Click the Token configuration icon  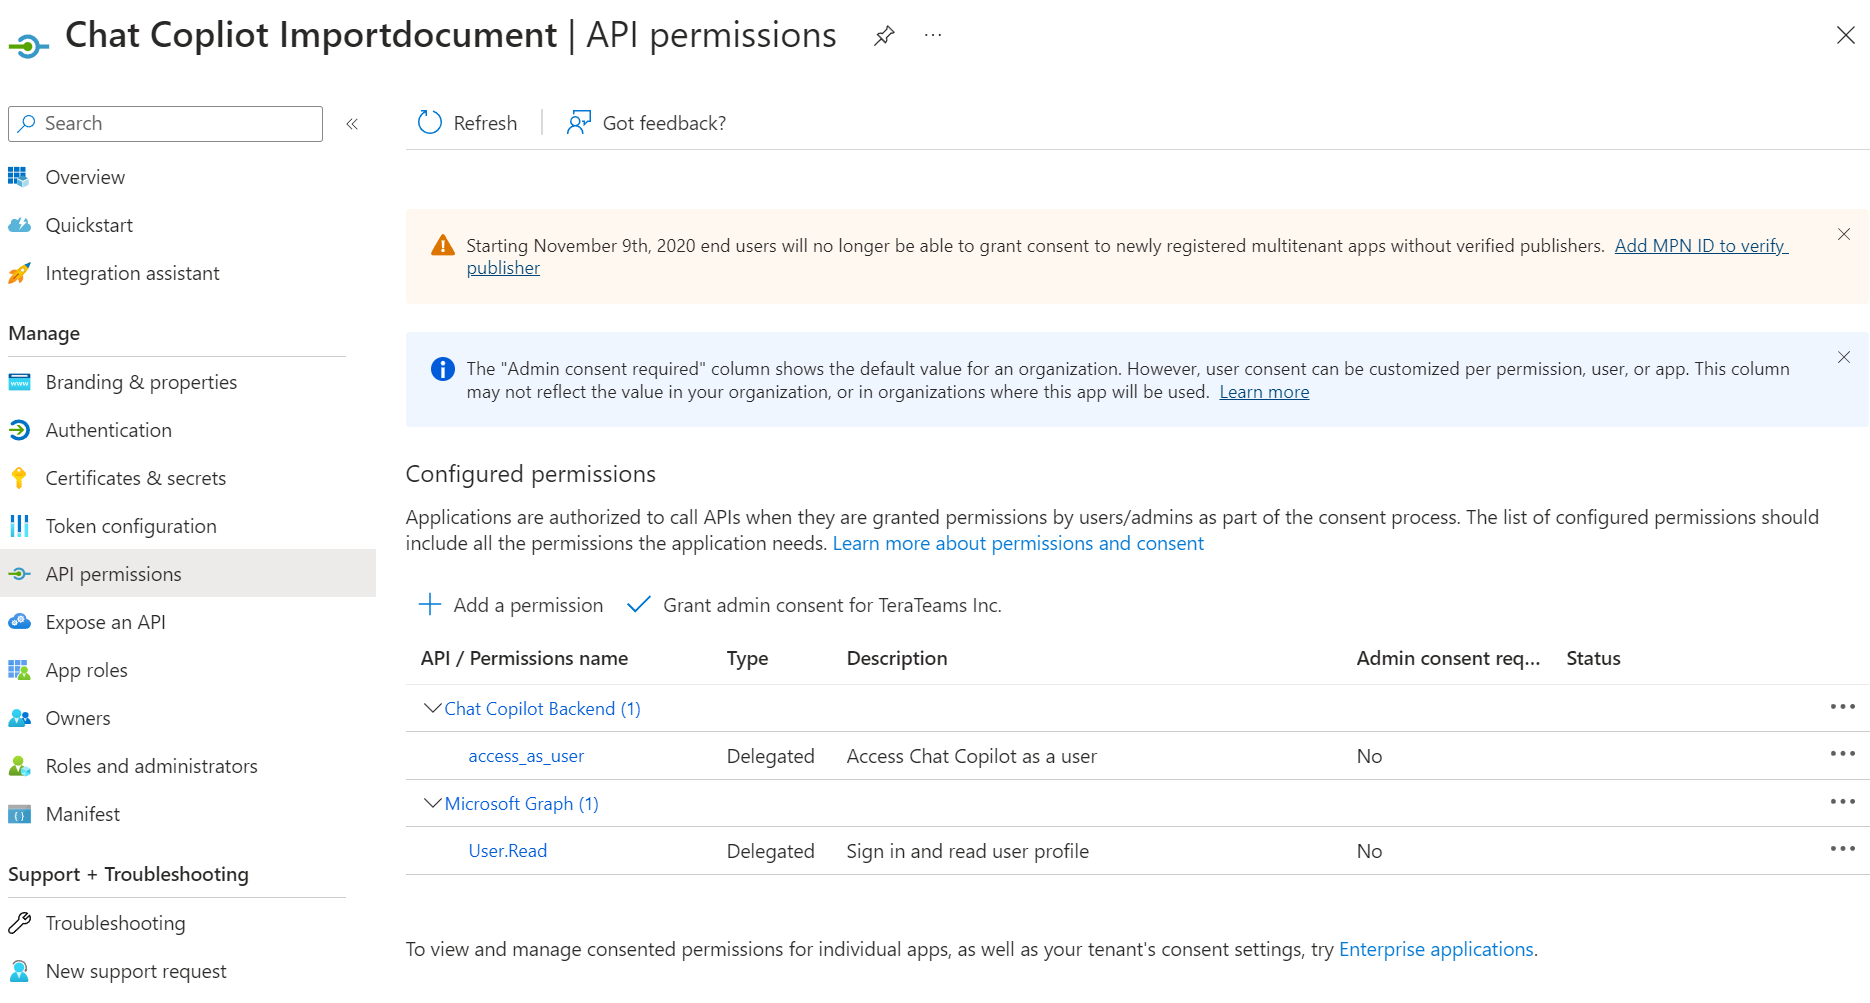pyautogui.click(x=19, y=526)
